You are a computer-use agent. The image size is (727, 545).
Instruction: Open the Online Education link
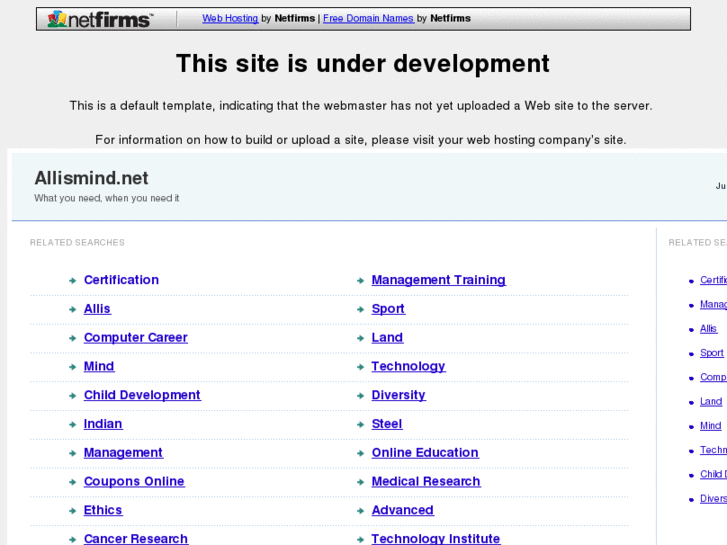[425, 452]
